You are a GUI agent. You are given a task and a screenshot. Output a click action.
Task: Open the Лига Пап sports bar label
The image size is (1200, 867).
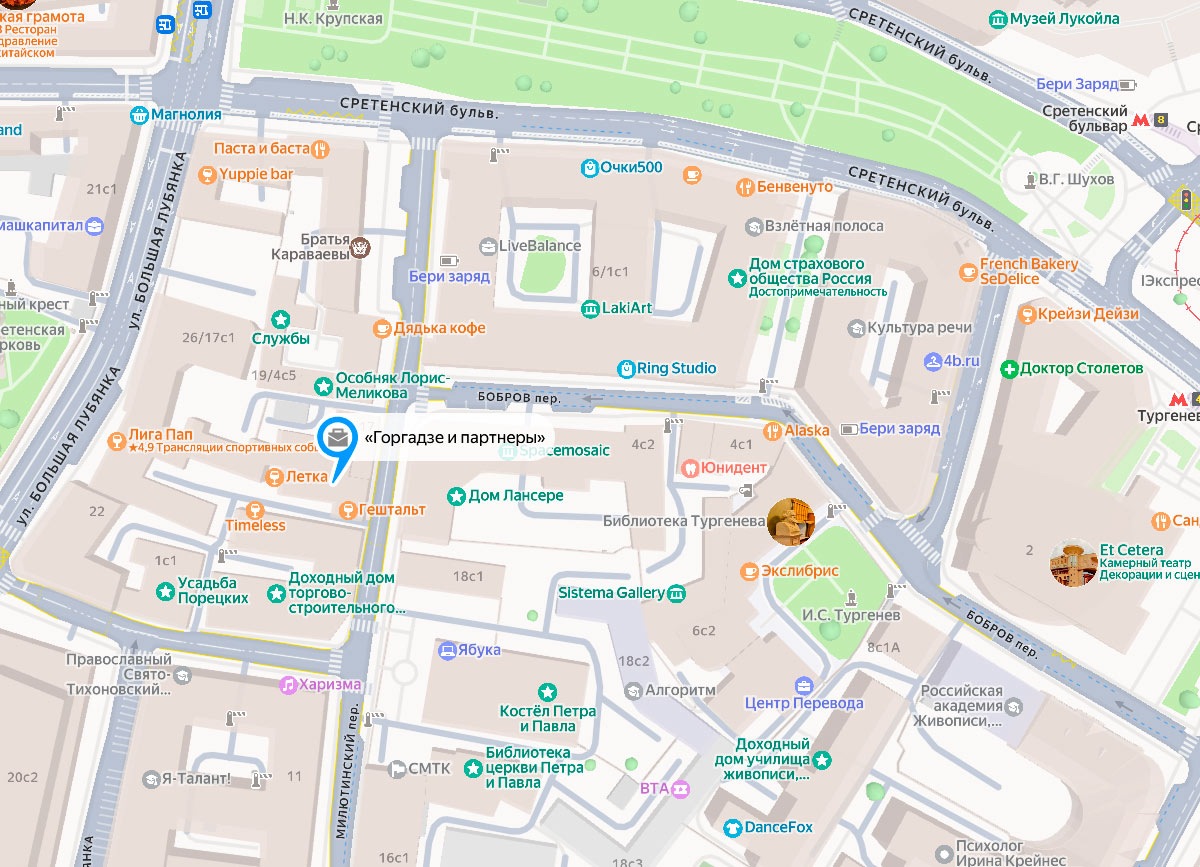point(160,435)
